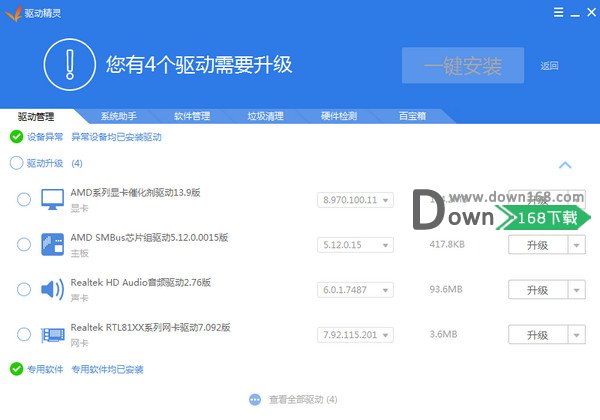Click the 3.6MB size value
The image size is (600, 420).
coord(443,334)
